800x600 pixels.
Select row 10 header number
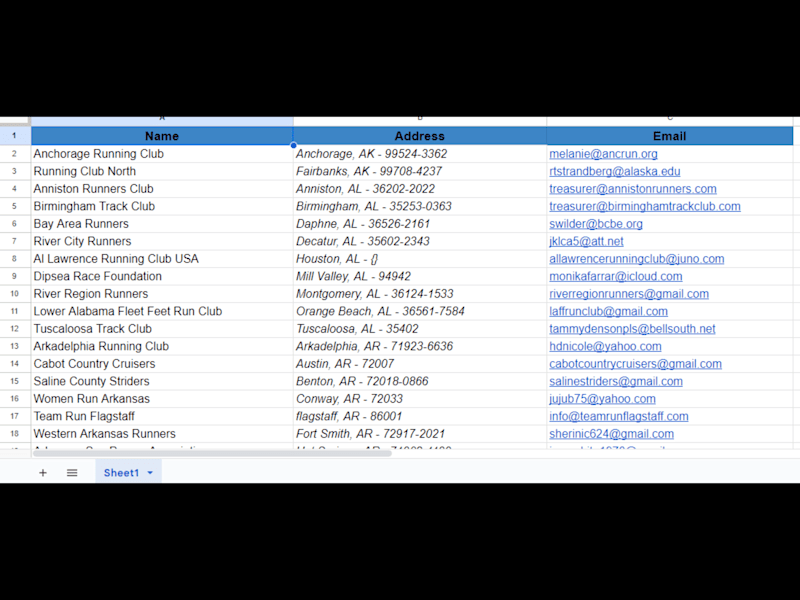pos(15,294)
